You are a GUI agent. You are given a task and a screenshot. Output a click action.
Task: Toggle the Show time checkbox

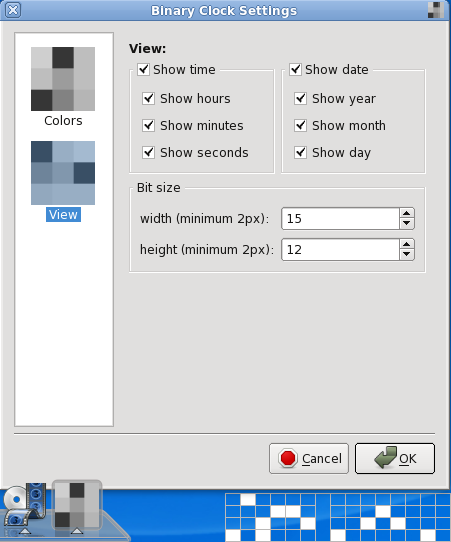click(143, 69)
